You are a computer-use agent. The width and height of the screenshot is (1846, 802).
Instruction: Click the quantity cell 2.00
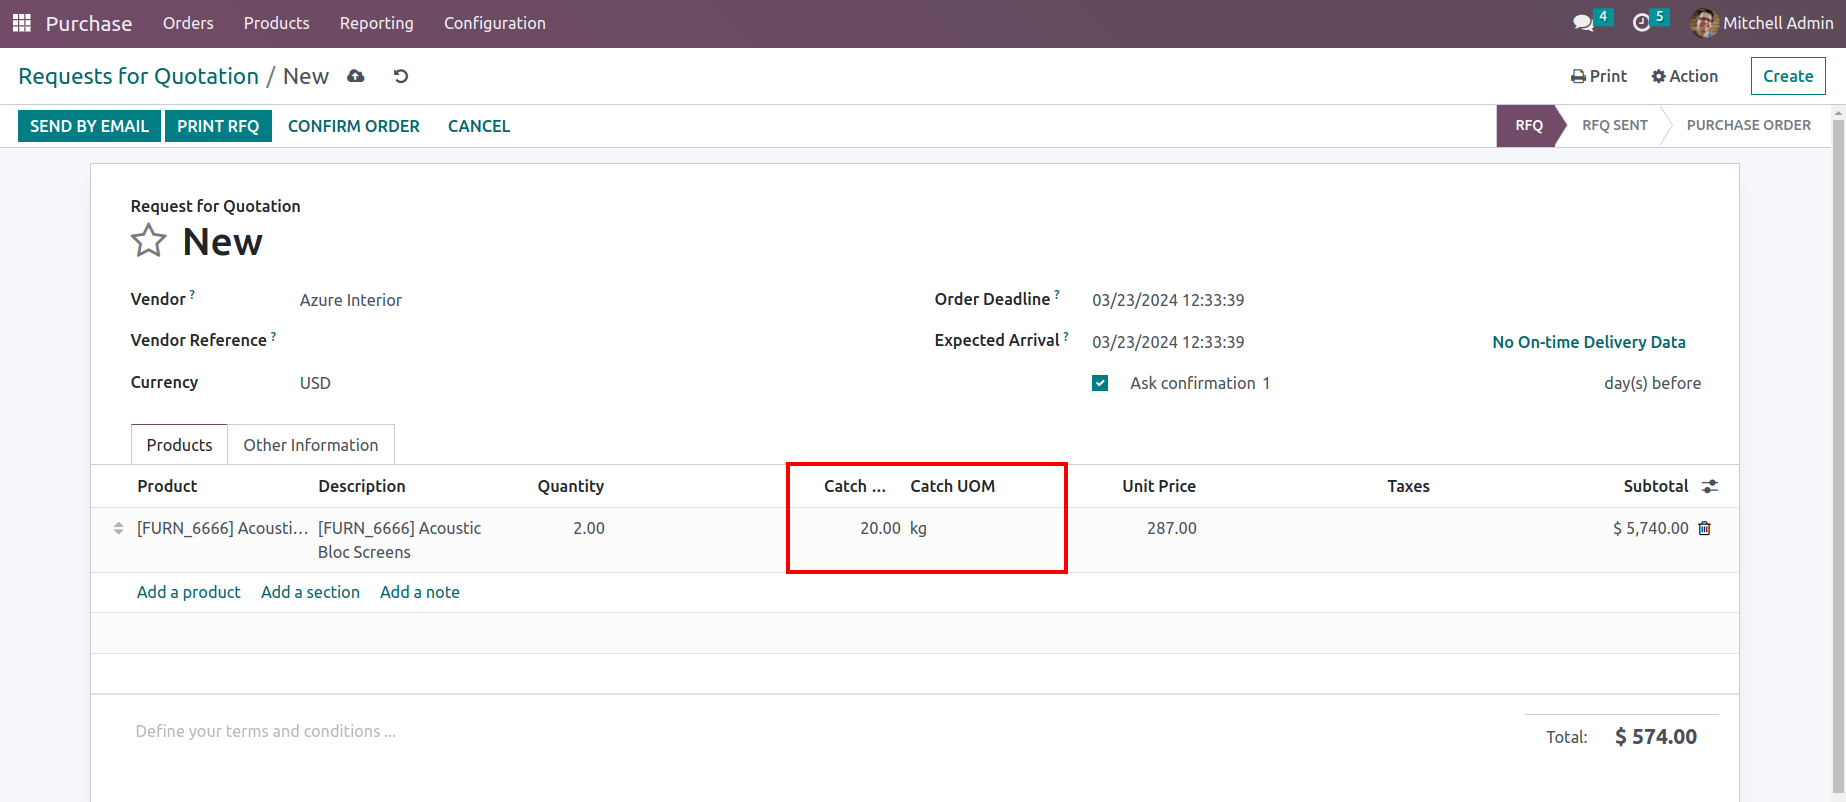click(589, 528)
